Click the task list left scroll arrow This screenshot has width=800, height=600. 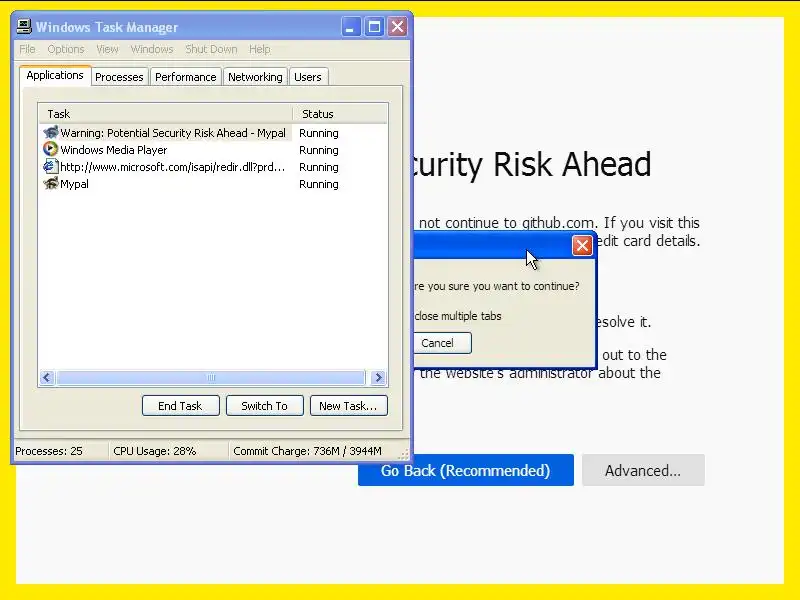coord(47,378)
